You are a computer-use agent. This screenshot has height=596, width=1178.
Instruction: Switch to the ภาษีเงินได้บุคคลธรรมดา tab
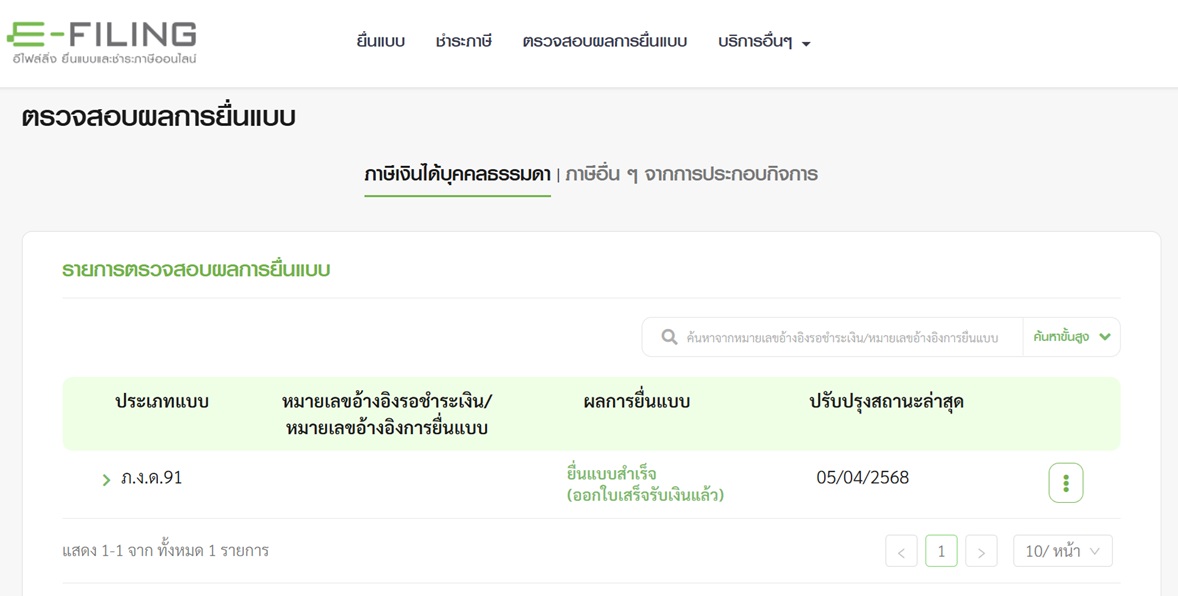457,175
